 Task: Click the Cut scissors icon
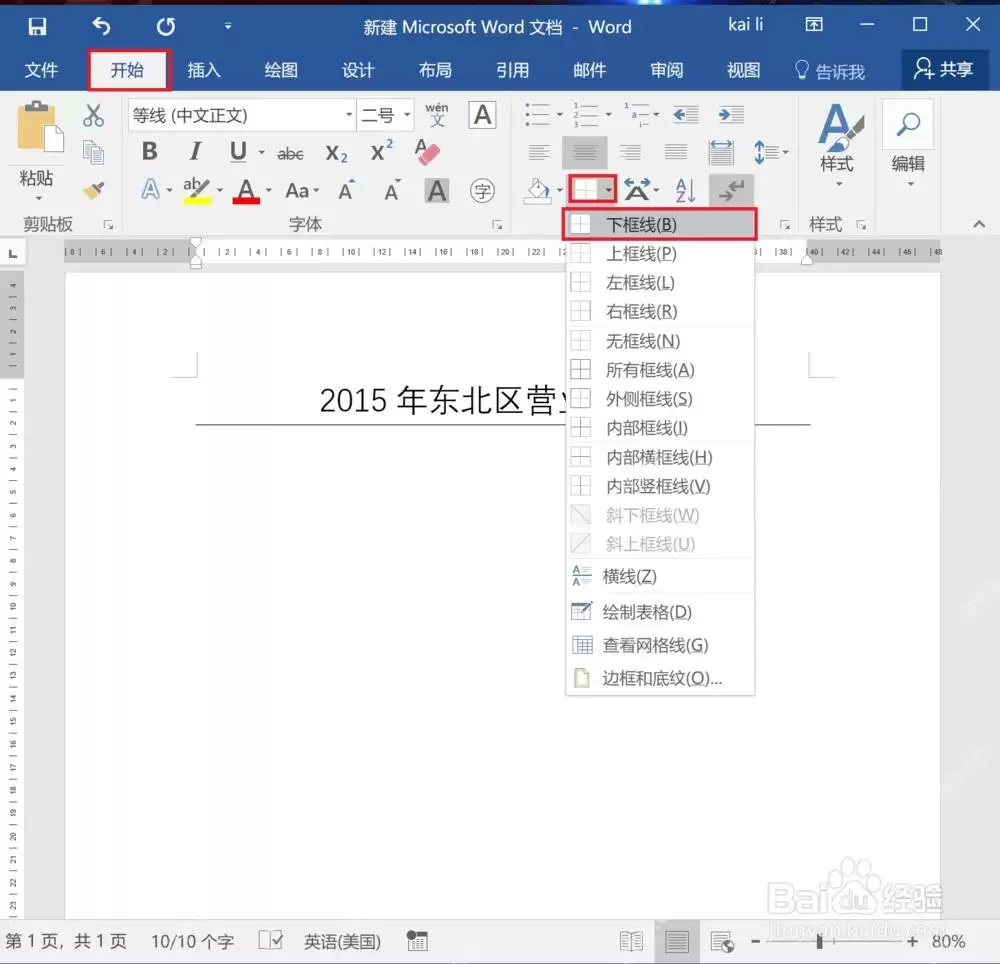coord(94,115)
